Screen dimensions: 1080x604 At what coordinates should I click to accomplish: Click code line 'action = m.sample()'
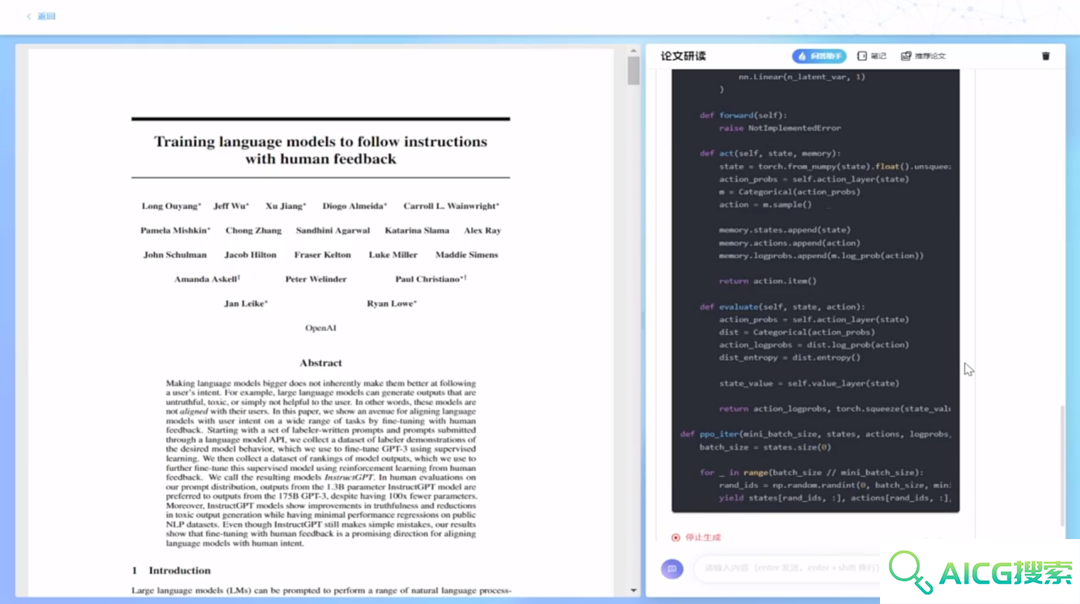tap(765, 205)
